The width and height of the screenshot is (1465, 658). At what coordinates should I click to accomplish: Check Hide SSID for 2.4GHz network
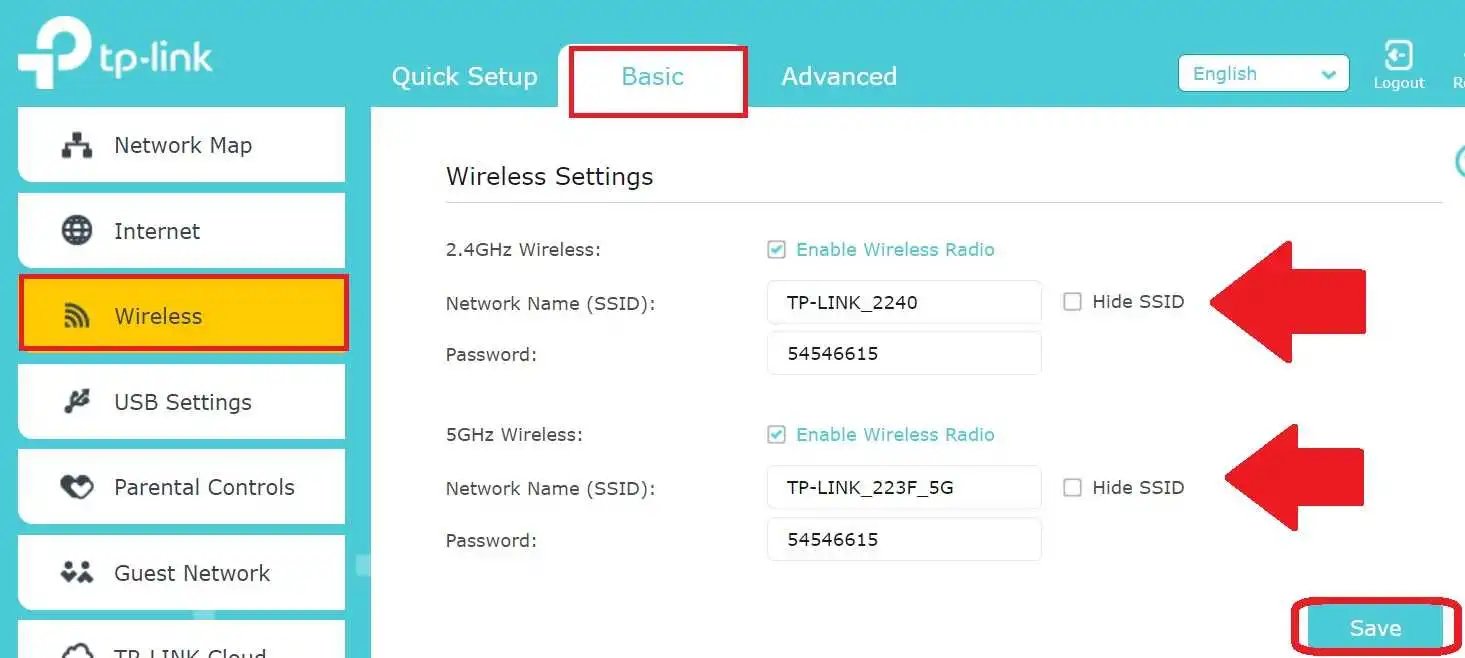(x=1072, y=302)
